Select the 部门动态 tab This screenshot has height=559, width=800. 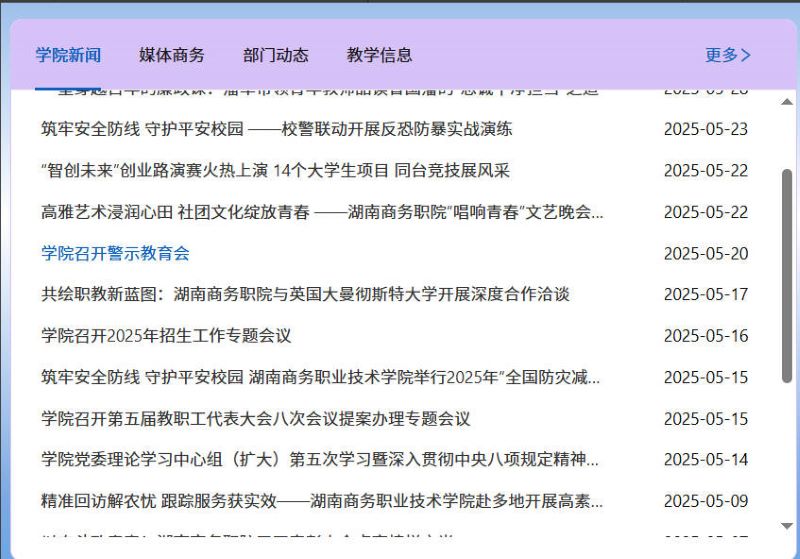pyautogui.click(x=275, y=55)
